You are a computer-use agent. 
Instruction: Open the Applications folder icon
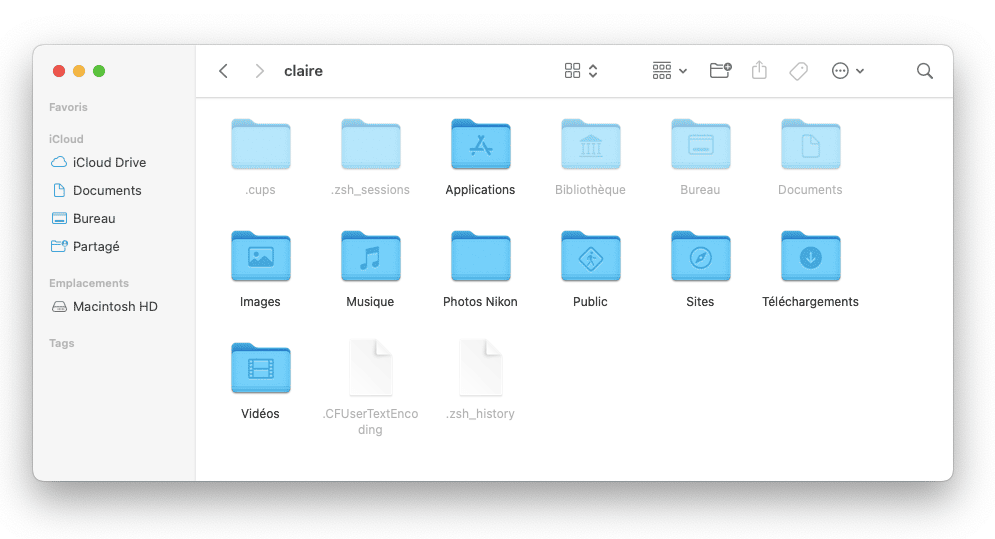pyautogui.click(x=480, y=145)
